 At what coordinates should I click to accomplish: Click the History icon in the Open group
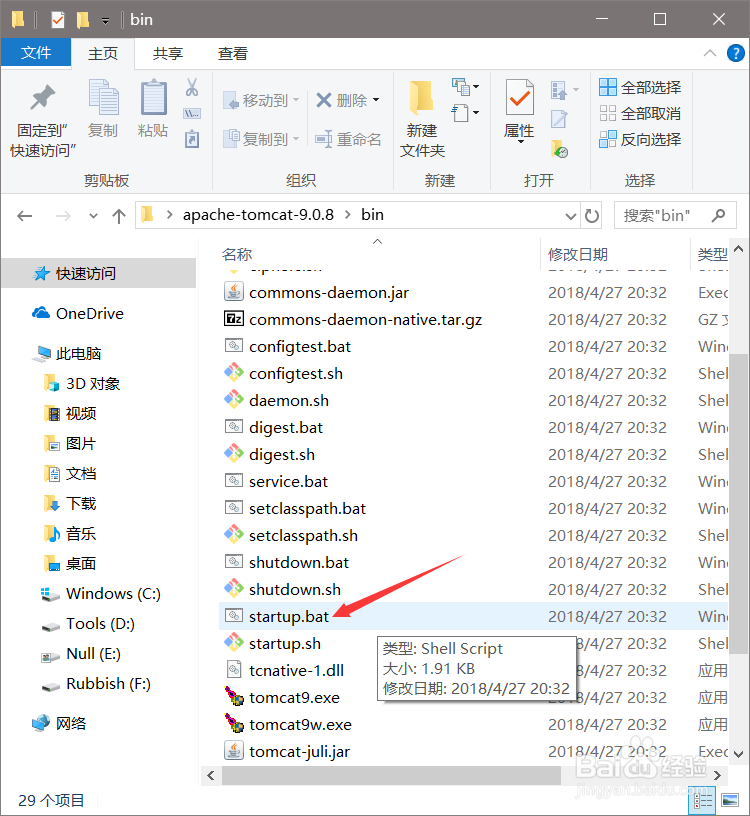point(559,149)
